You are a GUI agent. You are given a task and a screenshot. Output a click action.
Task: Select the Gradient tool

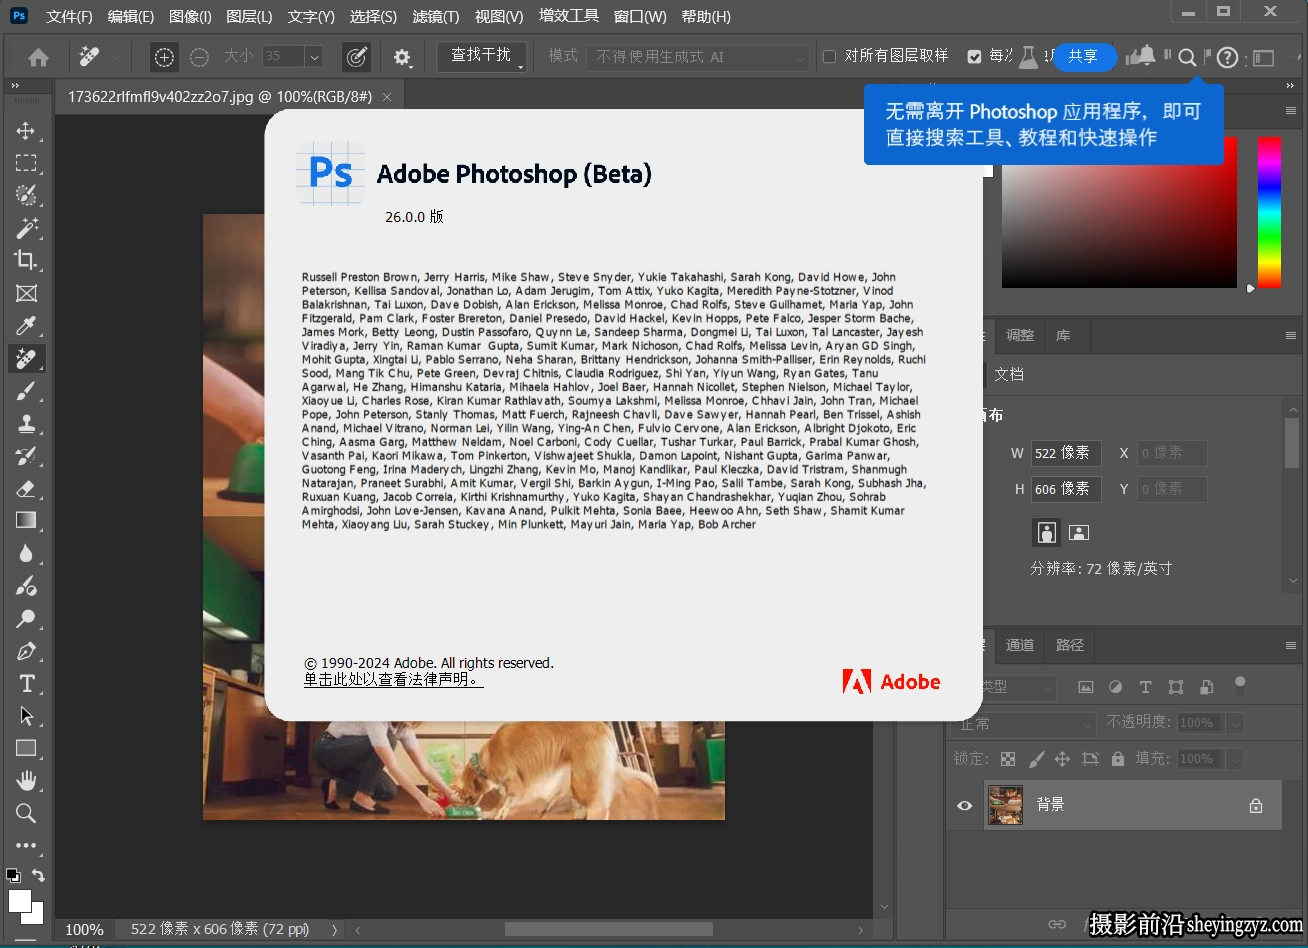point(26,520)
